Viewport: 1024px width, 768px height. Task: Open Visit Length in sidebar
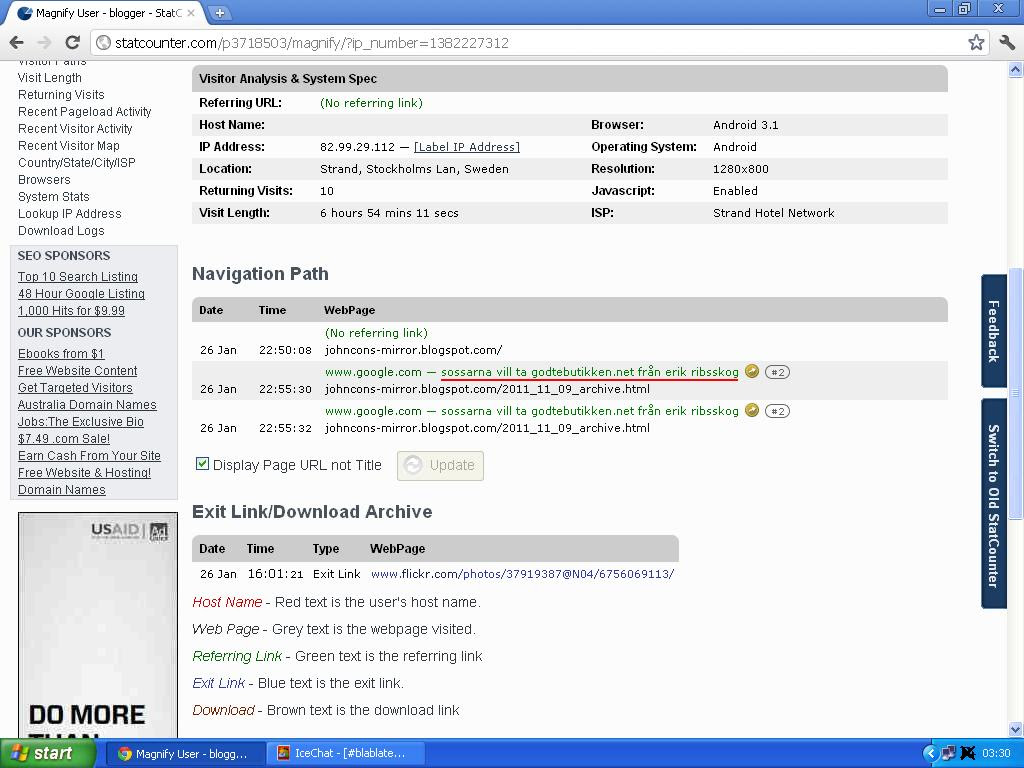coord(50,78)
